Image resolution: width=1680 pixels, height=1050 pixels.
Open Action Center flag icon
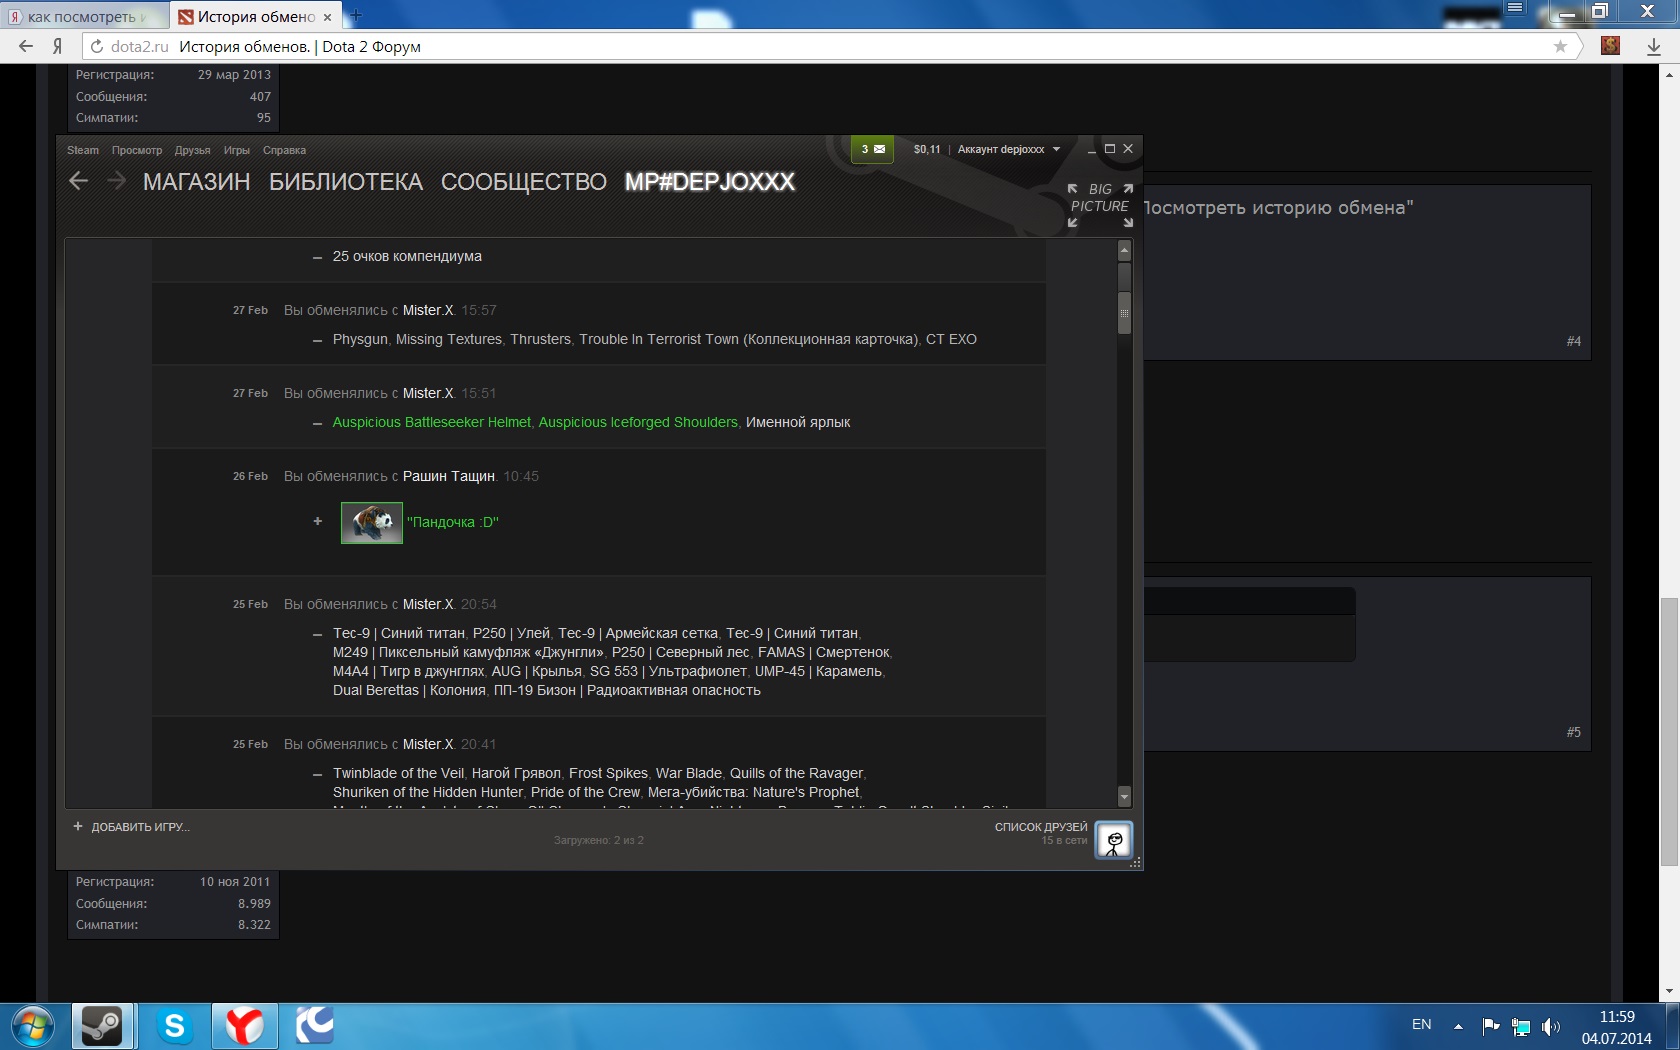1491,1025
